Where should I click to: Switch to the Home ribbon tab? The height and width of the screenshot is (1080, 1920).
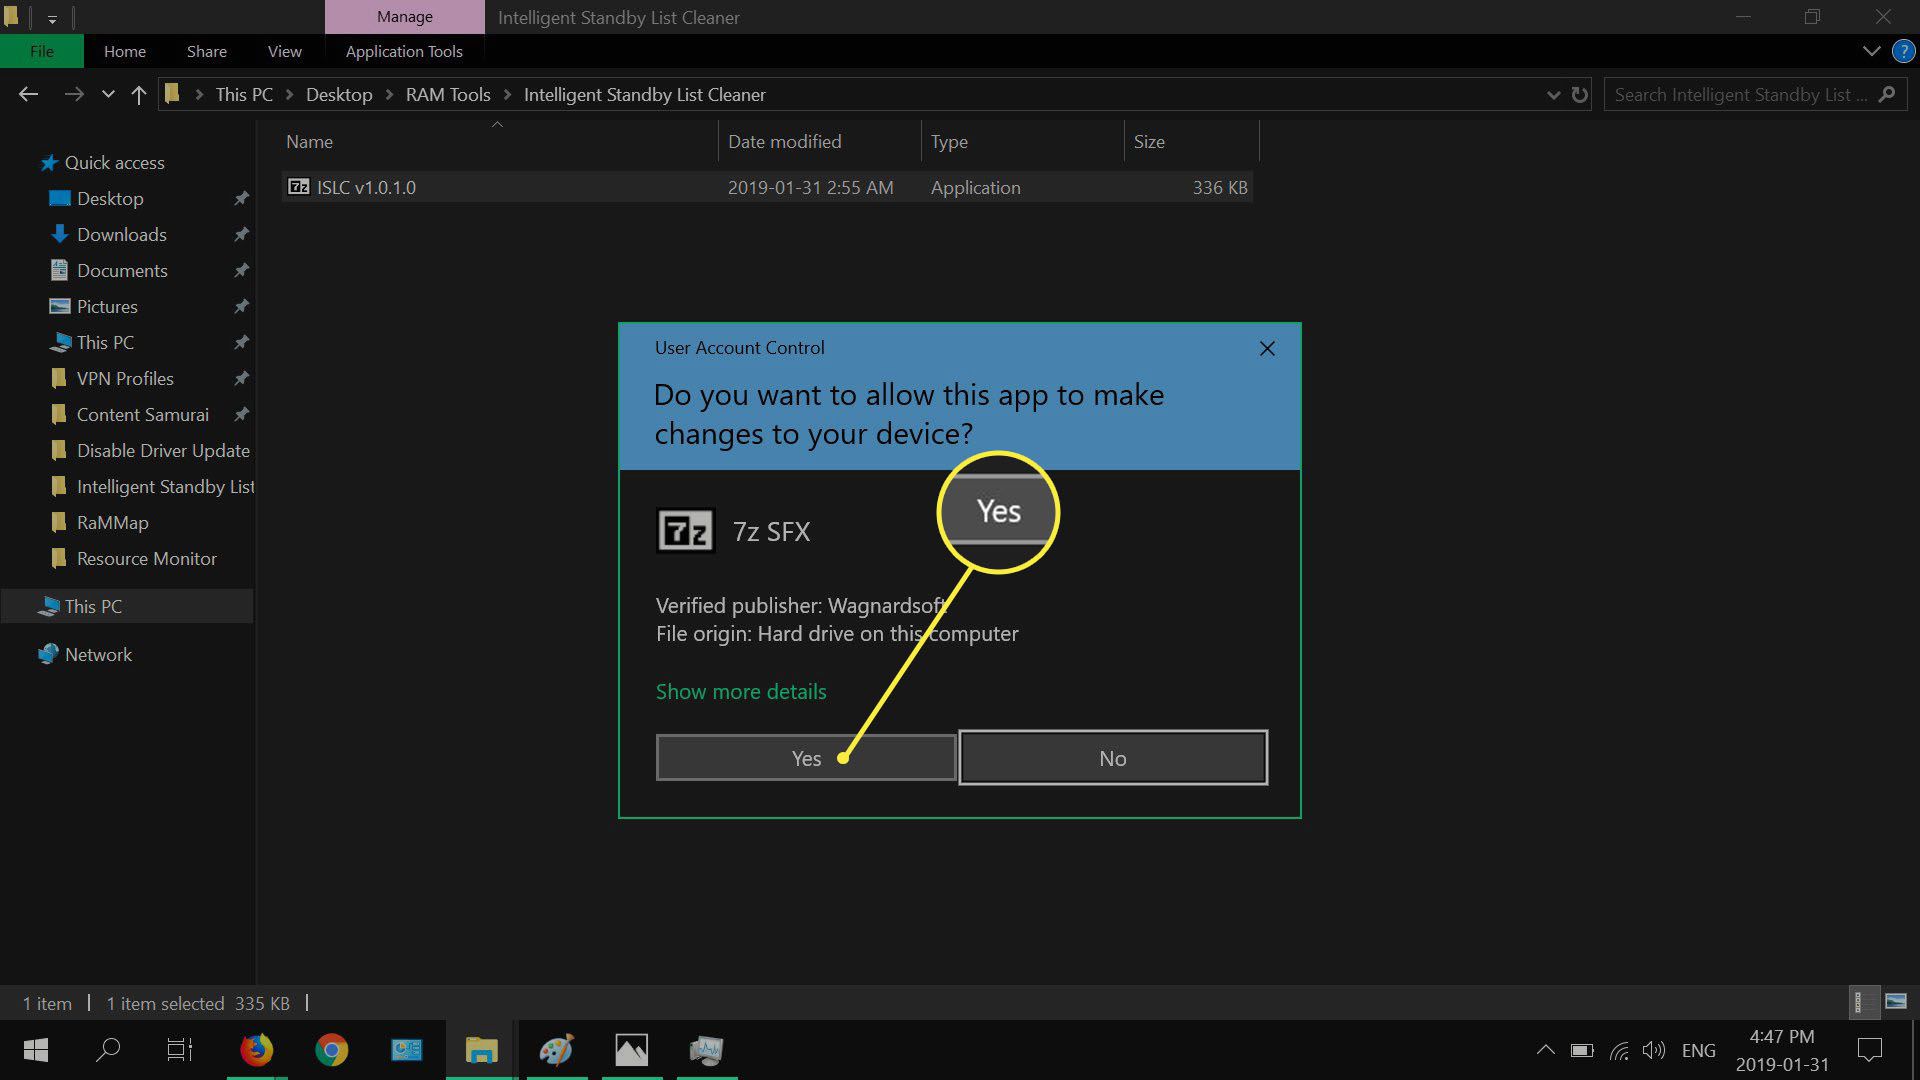125,51
